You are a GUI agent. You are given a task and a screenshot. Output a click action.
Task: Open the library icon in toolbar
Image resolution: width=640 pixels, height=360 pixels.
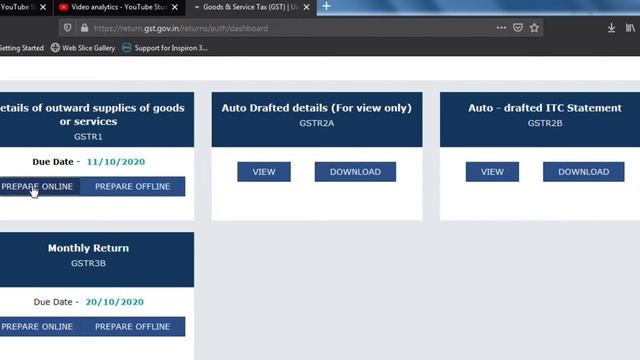[630, 28]
